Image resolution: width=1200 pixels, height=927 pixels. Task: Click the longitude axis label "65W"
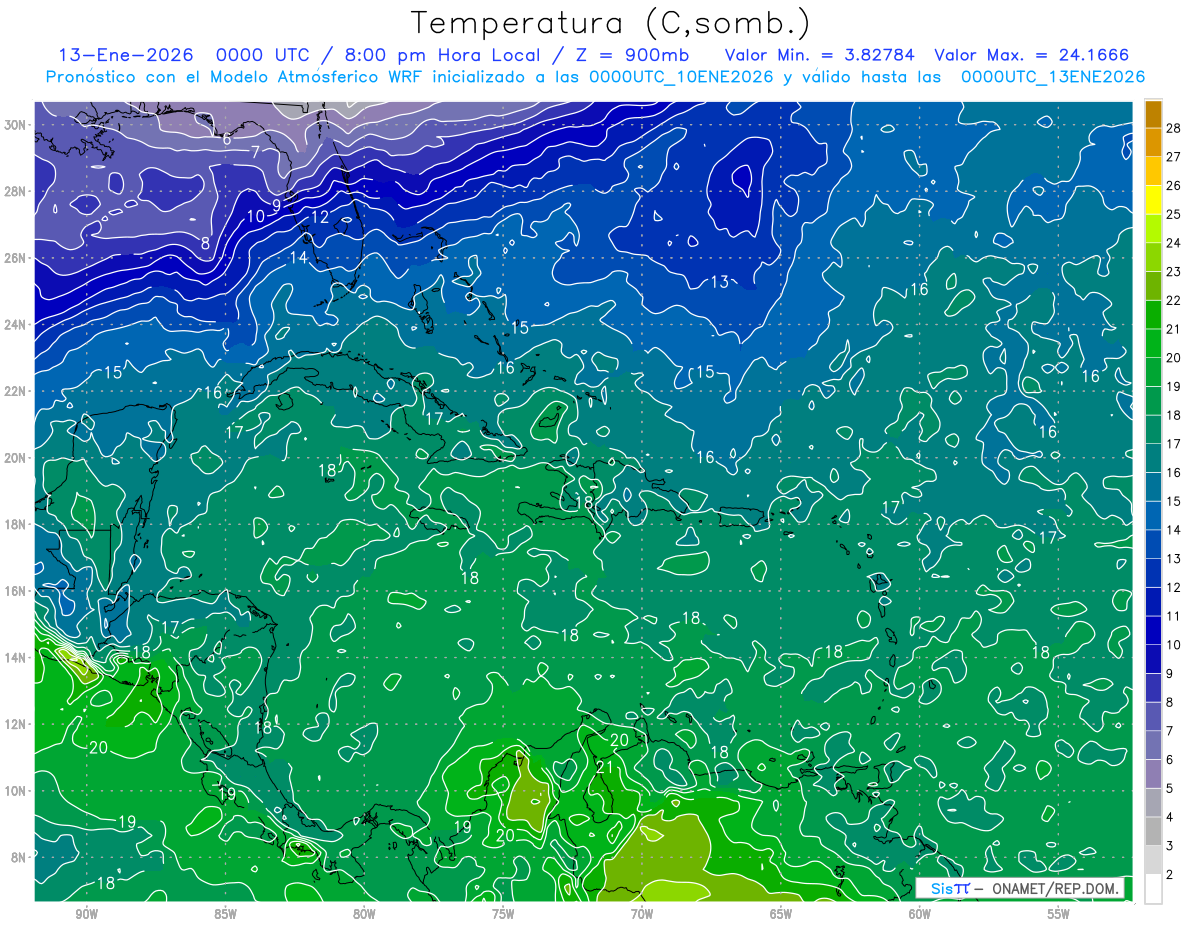click(x=781, y=914)
